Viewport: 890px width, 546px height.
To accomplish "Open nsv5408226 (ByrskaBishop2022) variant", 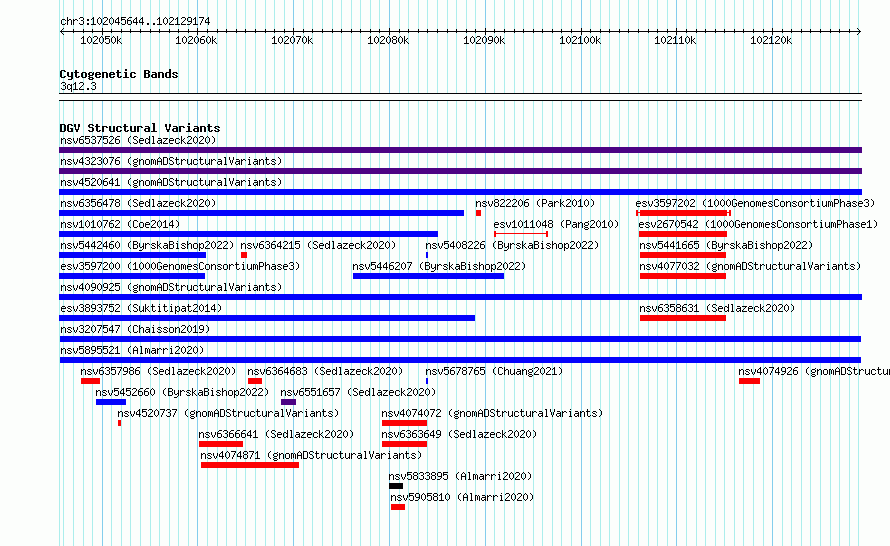I will 512,245.
